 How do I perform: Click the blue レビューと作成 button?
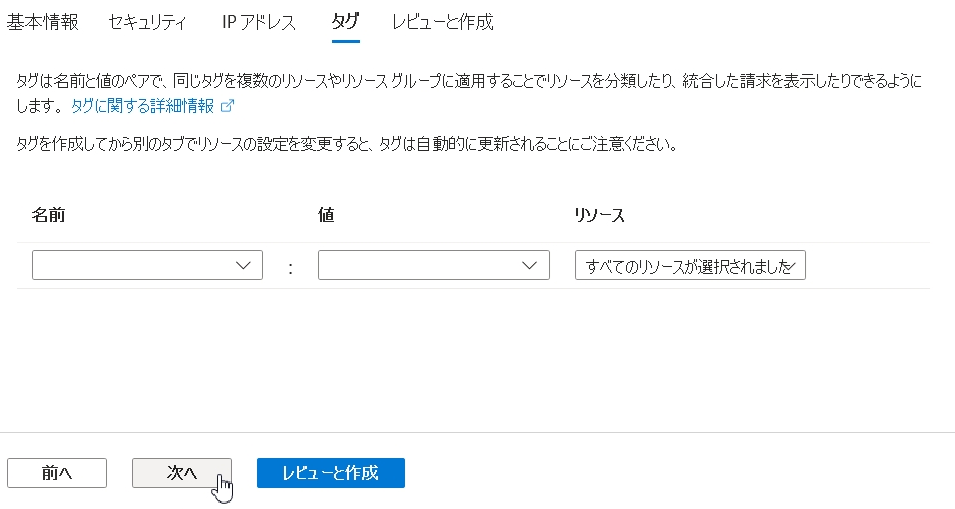[x=330, y=473]
